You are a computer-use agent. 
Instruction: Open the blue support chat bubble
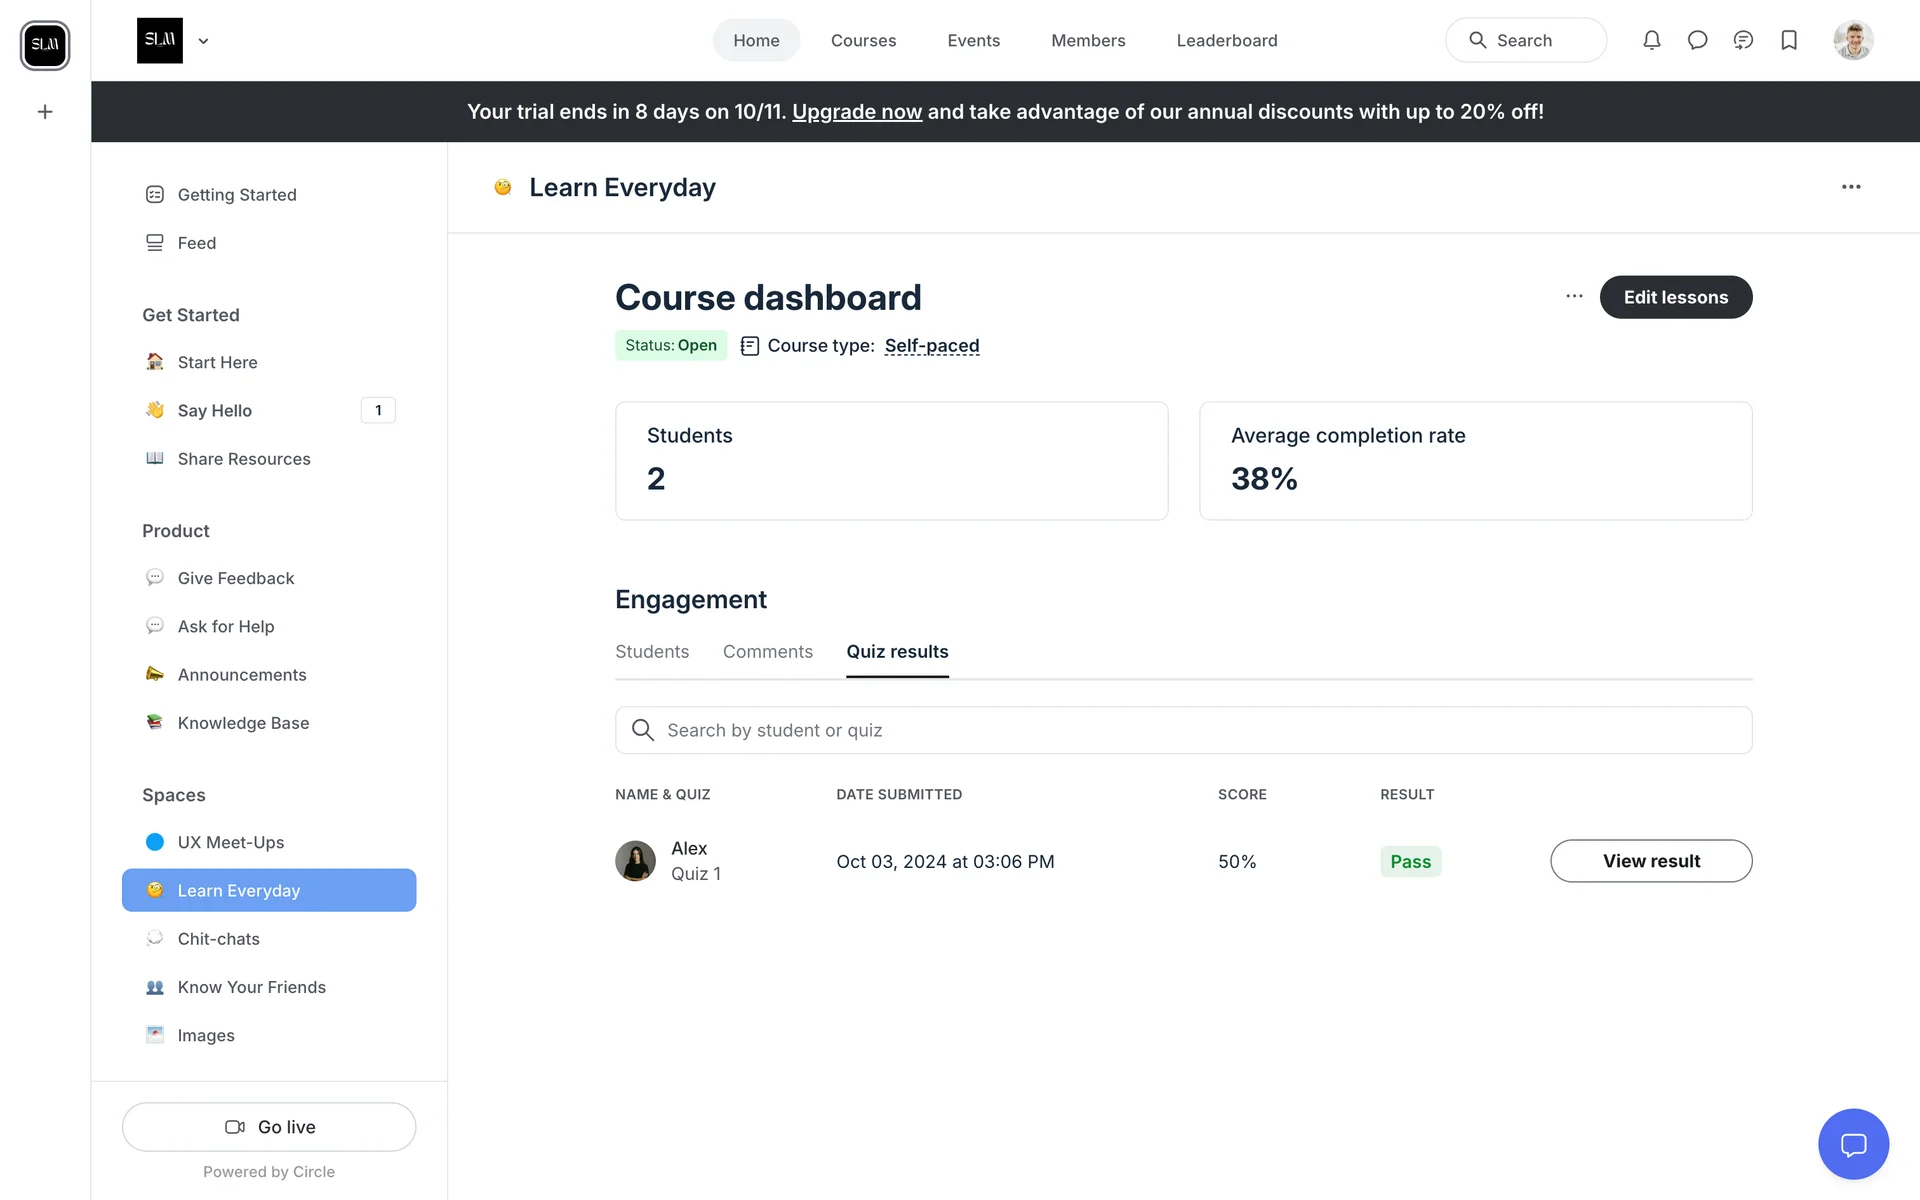click(x=1853, y=1144)
